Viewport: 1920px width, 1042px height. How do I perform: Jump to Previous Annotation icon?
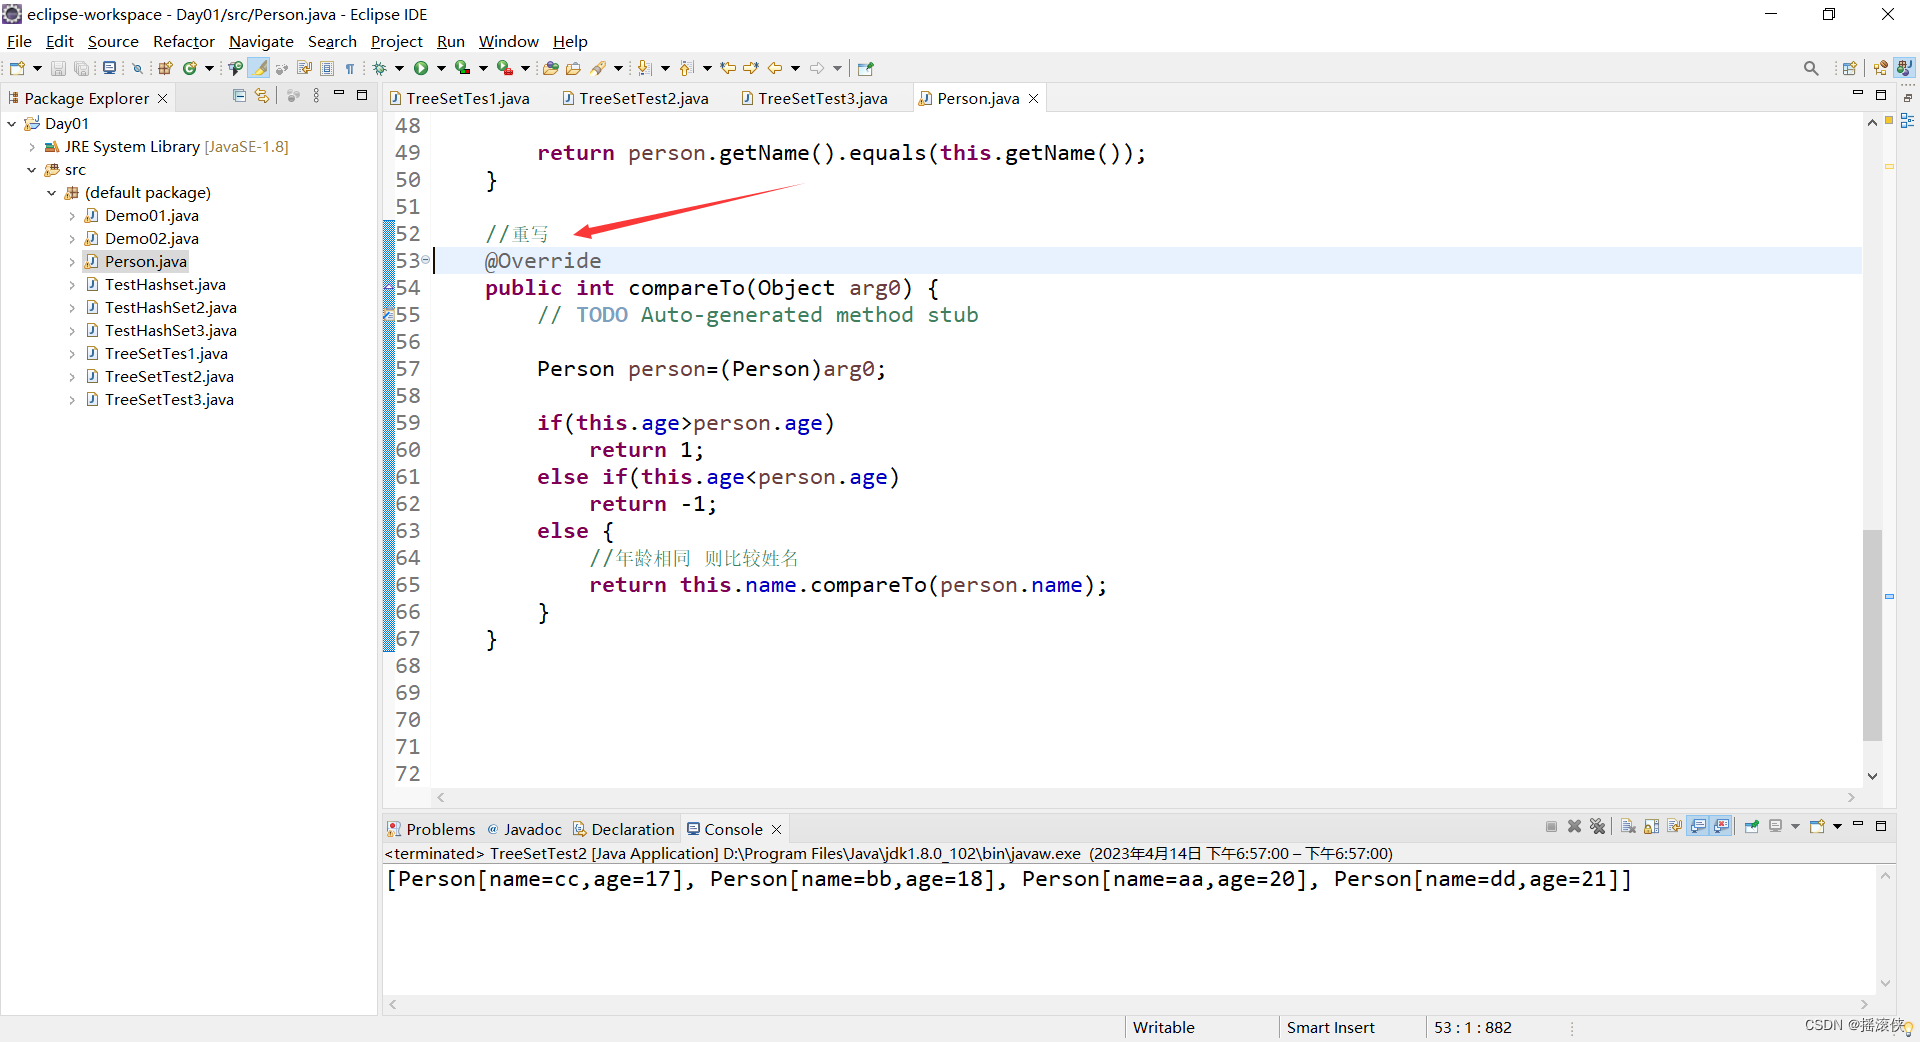tap(686, 68)
